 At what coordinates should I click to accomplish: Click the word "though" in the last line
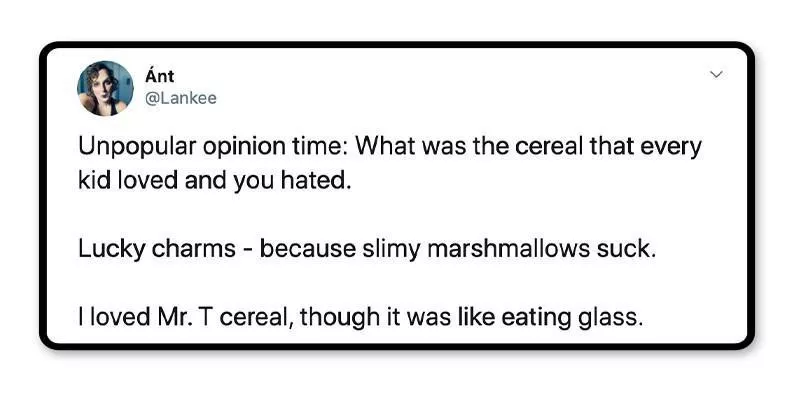pyautogui.click(x=338, y=318)
